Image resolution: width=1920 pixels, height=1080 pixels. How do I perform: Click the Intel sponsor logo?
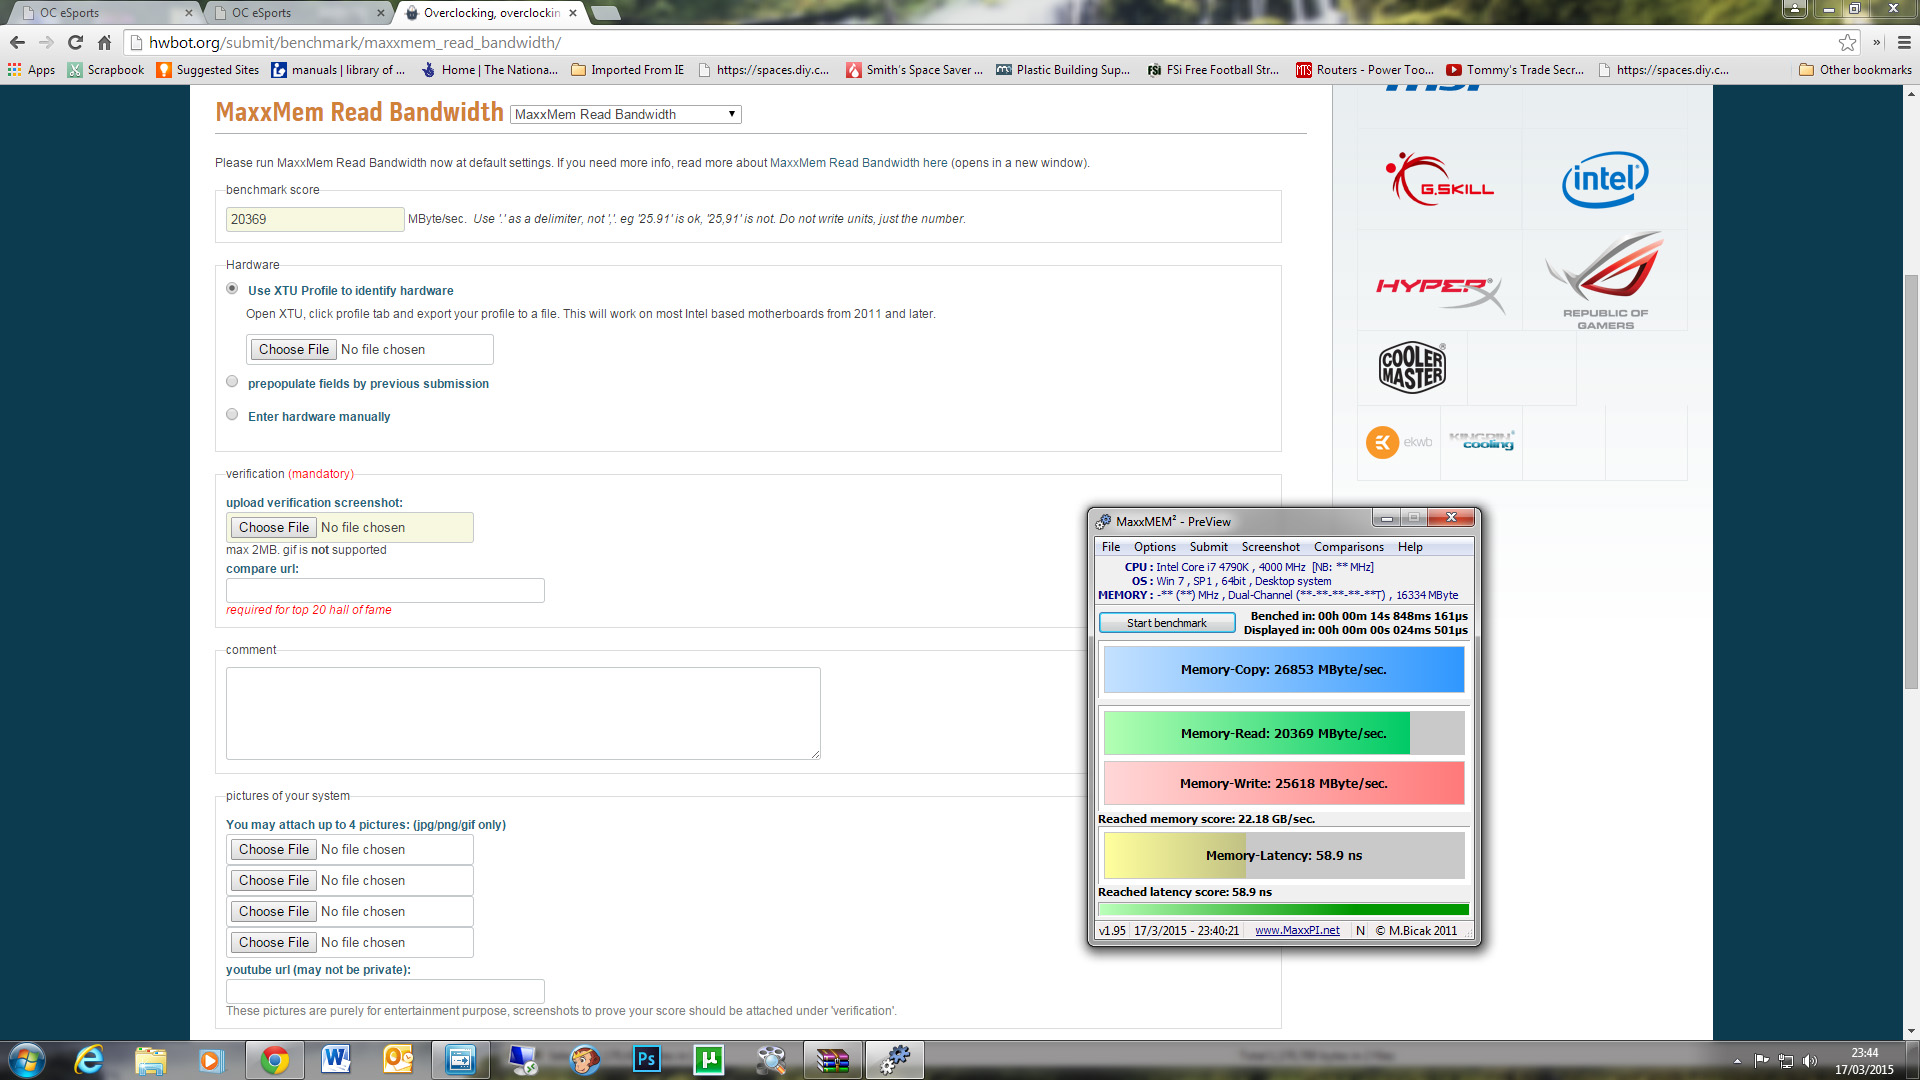coord(1605,180)
